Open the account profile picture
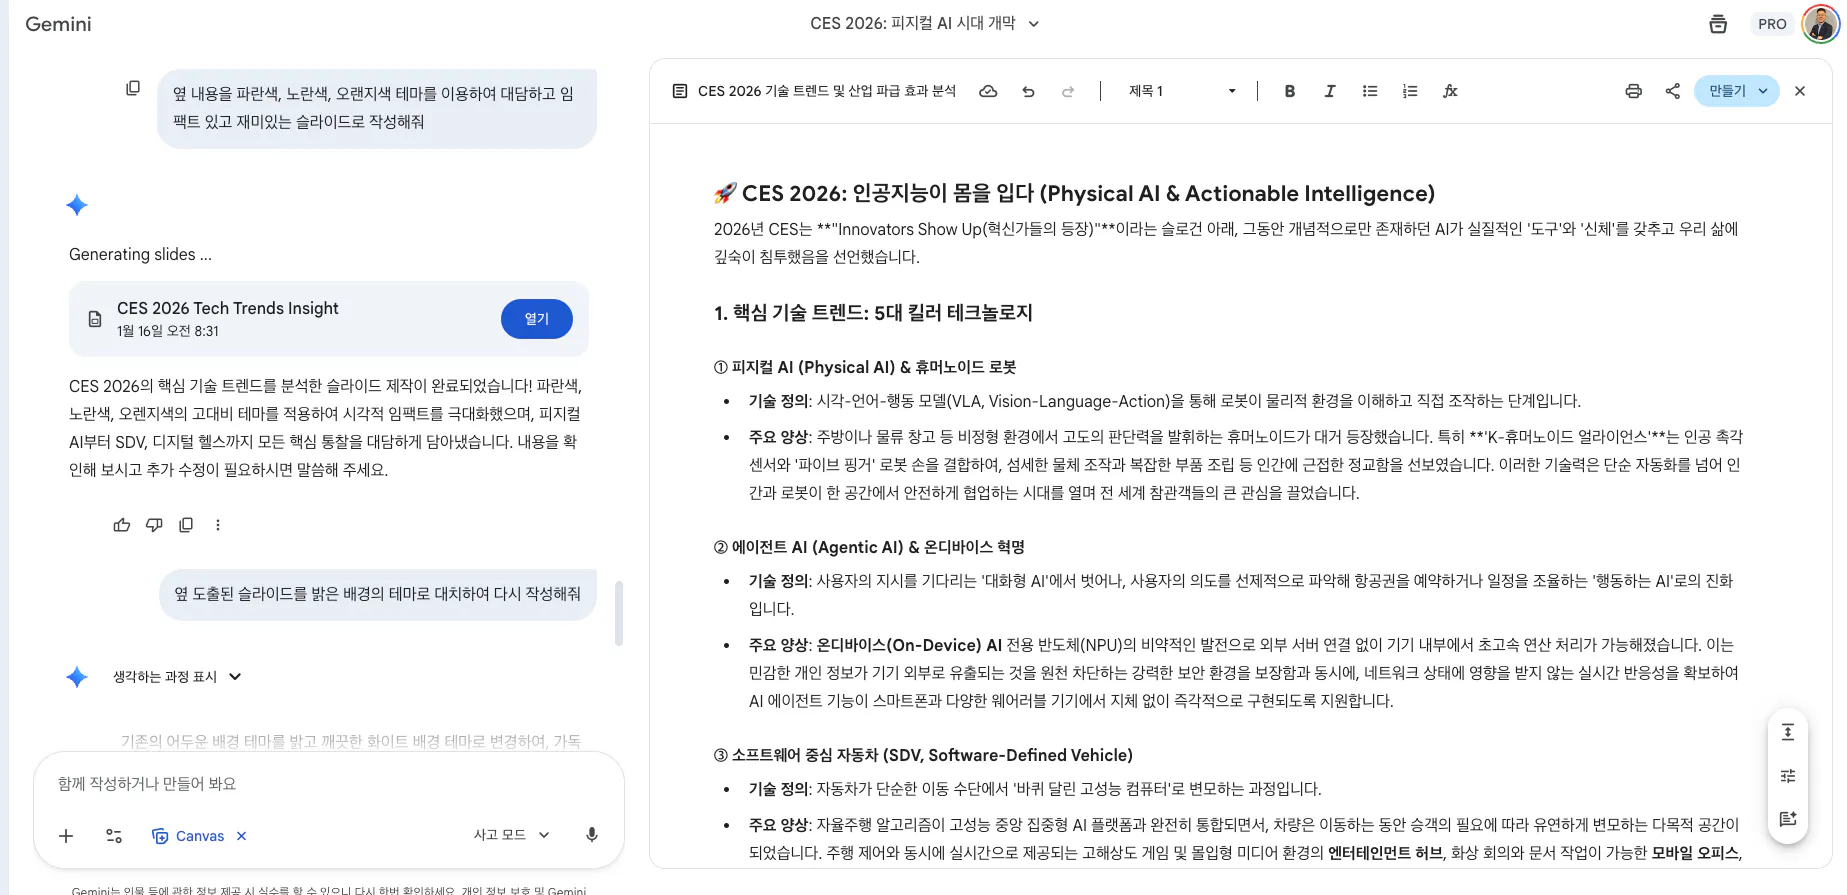The height and width of the screenshot is (895, 1847). [1821, 24]
